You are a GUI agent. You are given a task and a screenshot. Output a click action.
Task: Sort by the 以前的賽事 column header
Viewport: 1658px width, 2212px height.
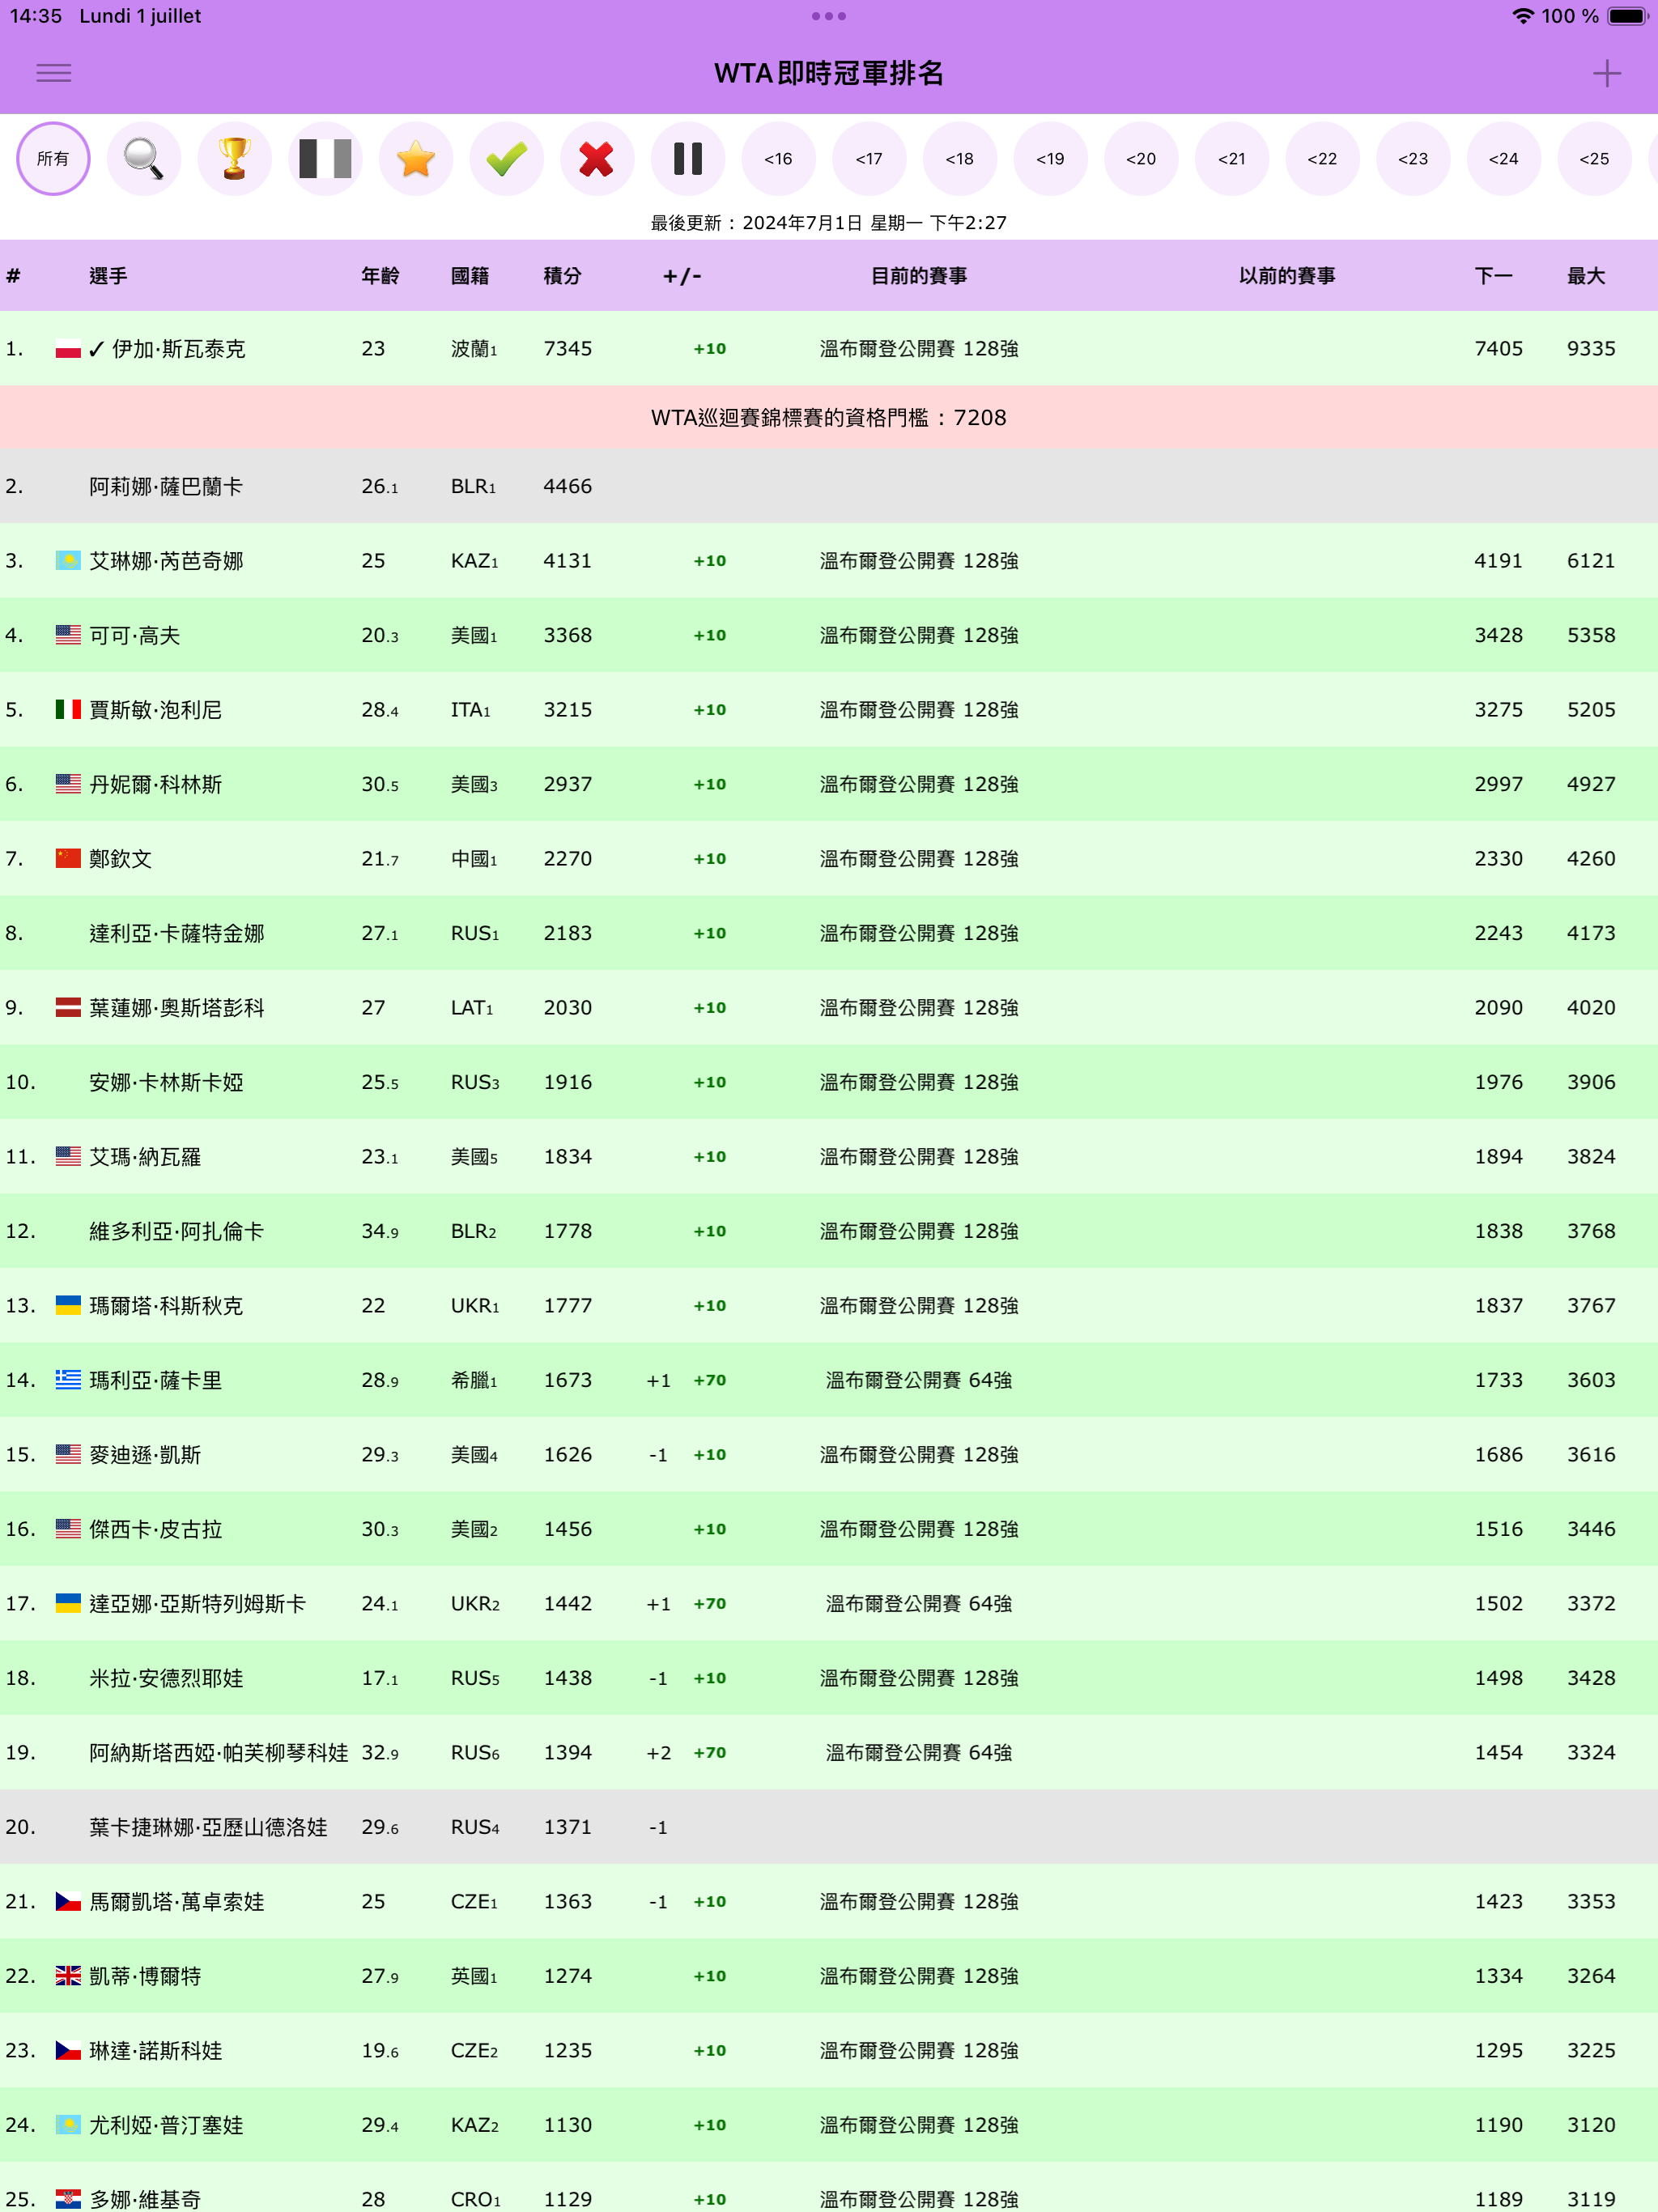click(1287, 276)
